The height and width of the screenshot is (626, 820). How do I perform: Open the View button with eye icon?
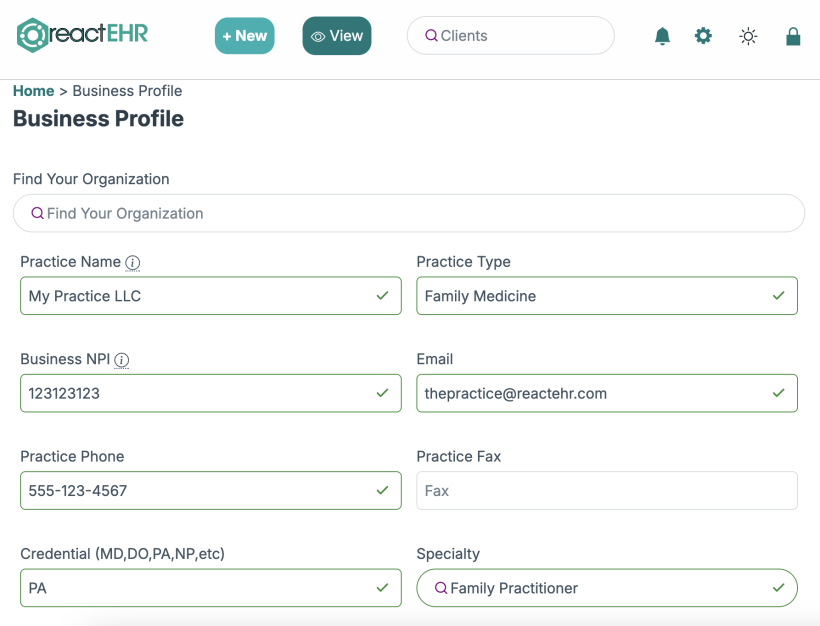click(337, 36)
